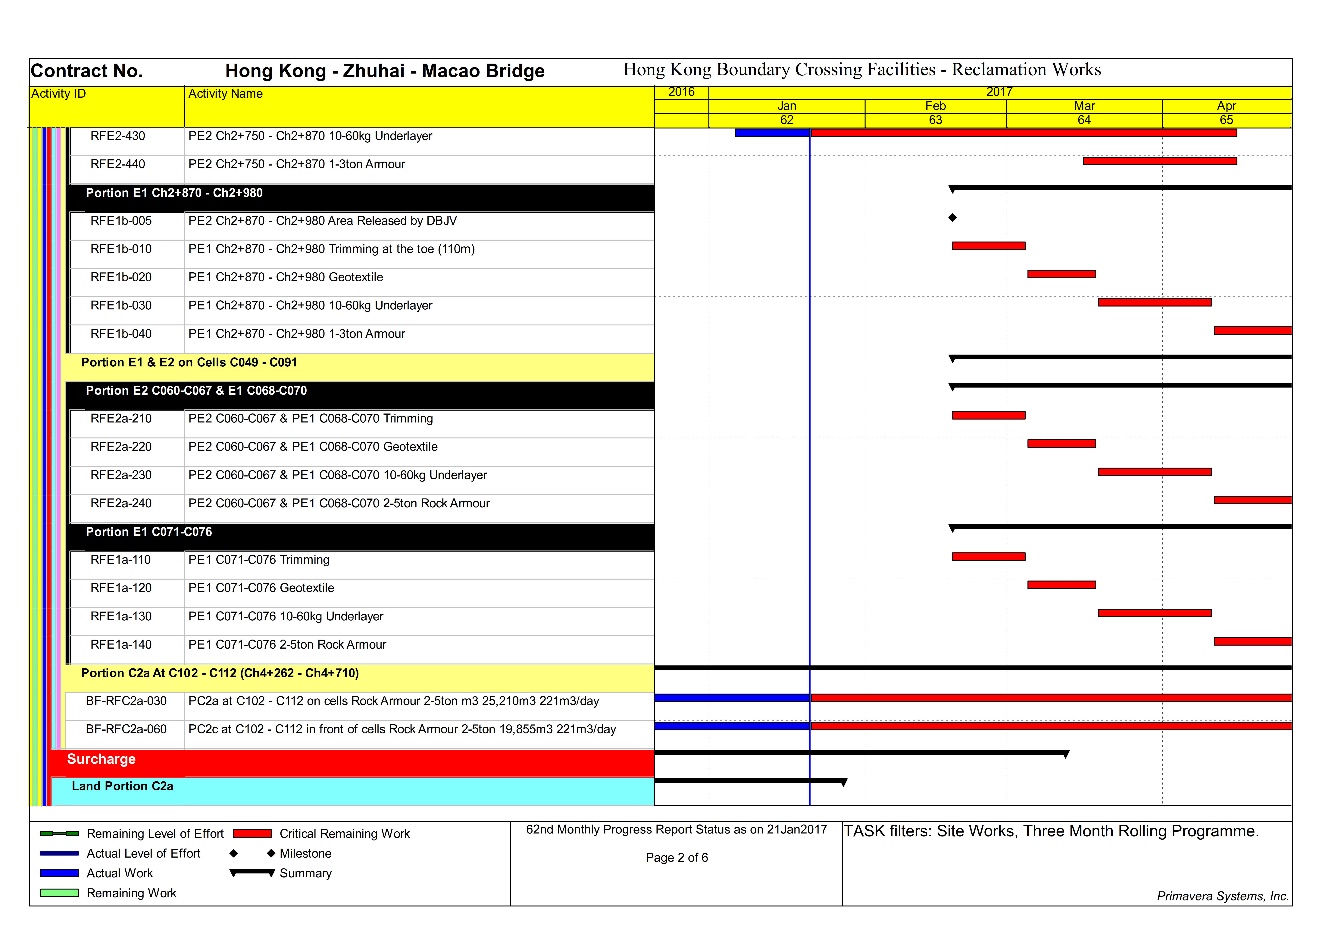Select the red bar for RFE1a-130 Underlayer
This screenshot has height=933, width=1319.
[x=1155, y=612]
